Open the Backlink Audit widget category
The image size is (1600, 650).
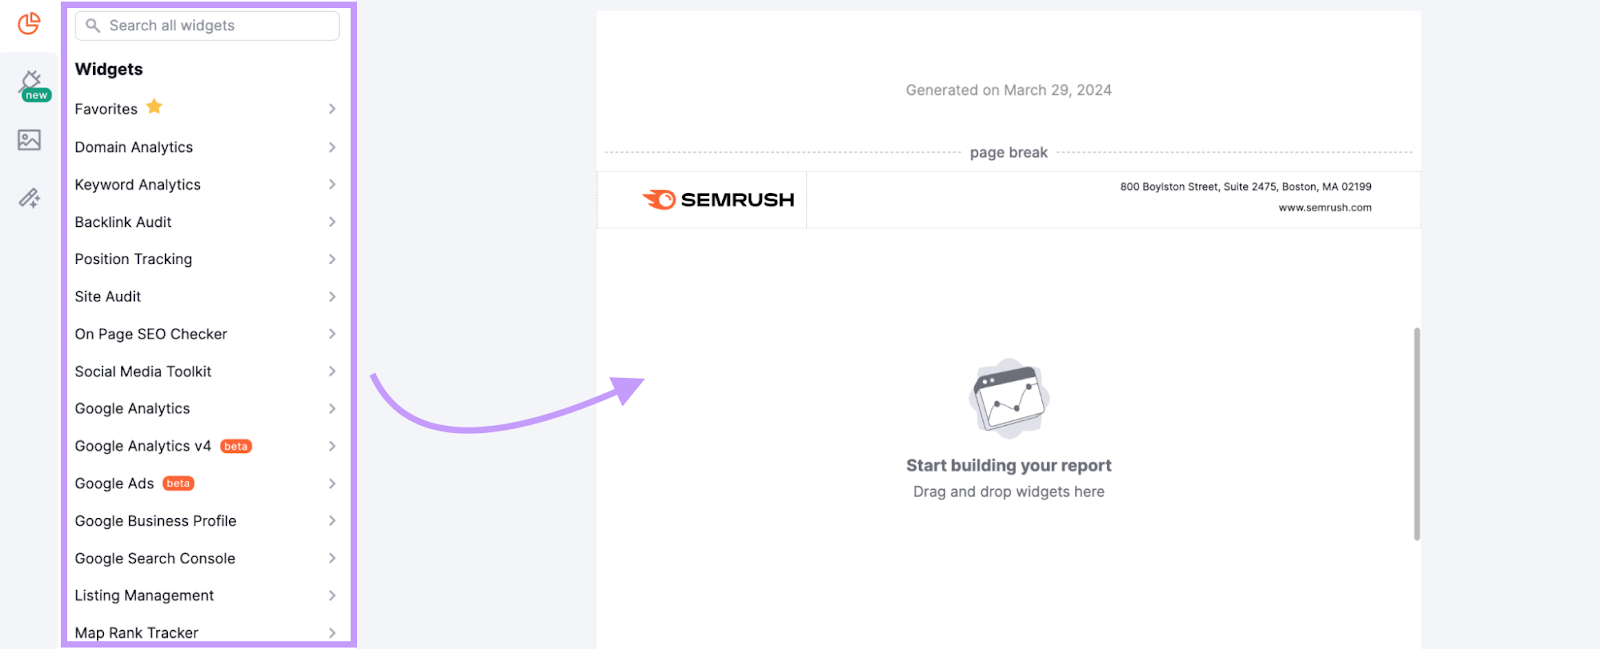123,222
